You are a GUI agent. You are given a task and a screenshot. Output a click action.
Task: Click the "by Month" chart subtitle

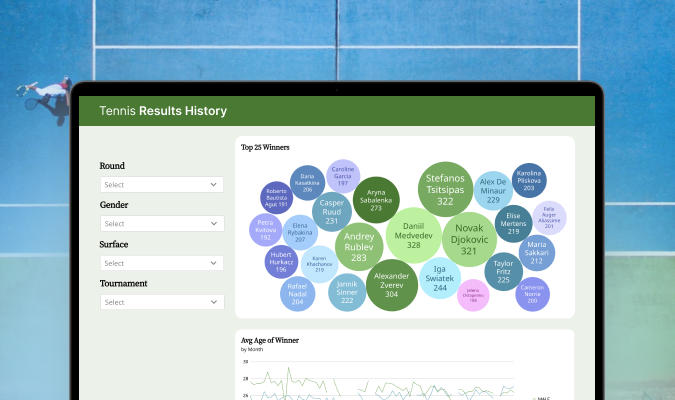[252, 349]
